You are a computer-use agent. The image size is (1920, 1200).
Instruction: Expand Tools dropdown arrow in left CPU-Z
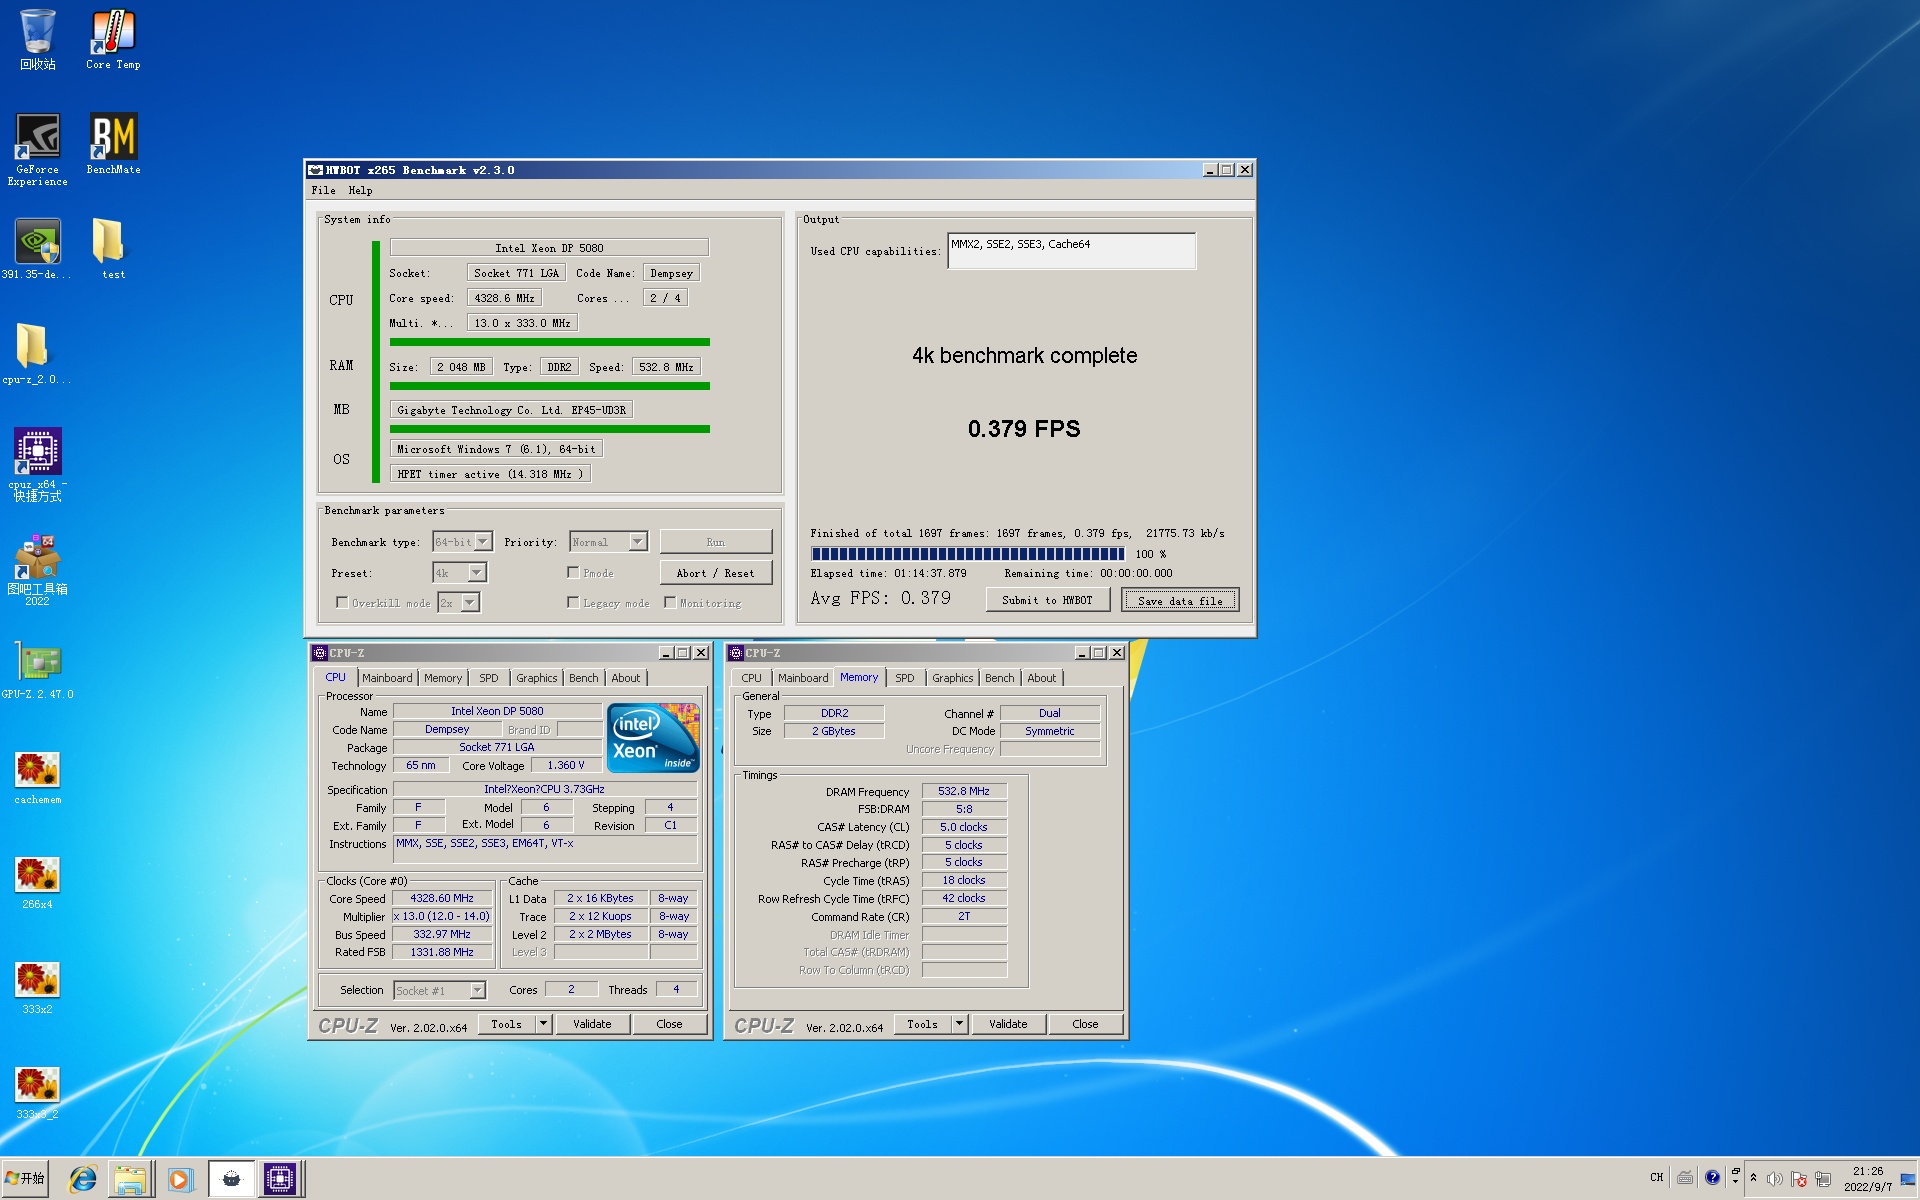tap(543, 1023)
